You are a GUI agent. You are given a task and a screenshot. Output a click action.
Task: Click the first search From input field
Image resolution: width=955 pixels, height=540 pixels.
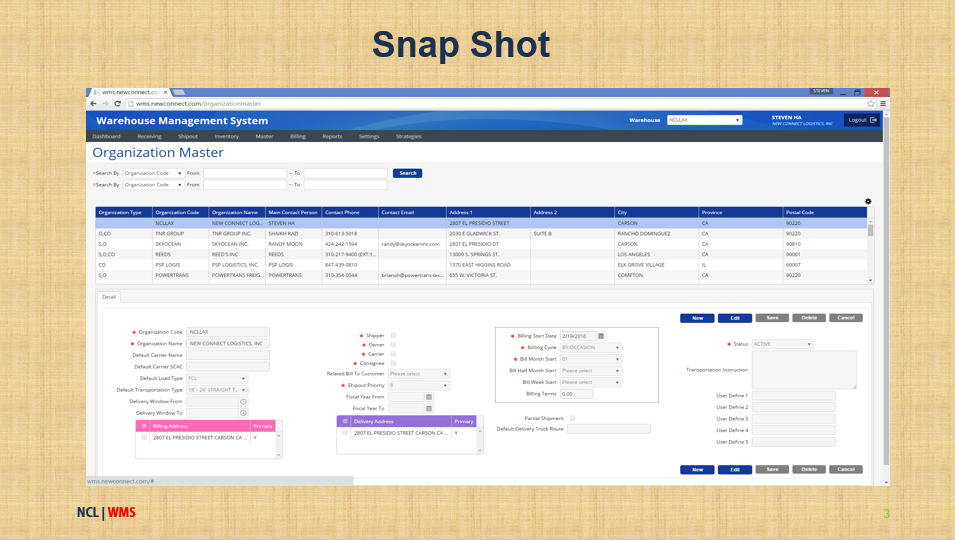pyautogui.click(x=245, y=174)
